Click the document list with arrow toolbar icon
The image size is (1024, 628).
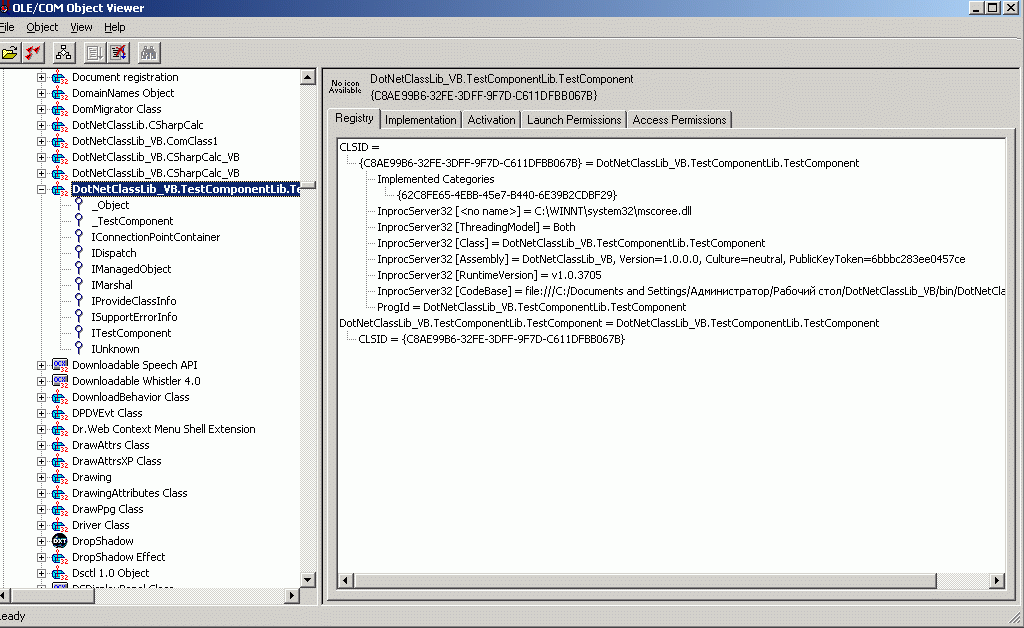95,53
